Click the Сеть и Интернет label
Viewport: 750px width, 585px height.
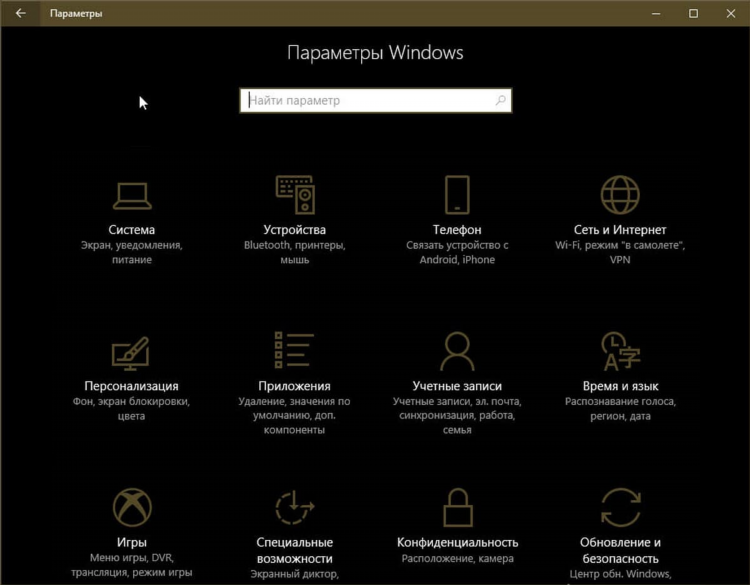click(620, 230)
